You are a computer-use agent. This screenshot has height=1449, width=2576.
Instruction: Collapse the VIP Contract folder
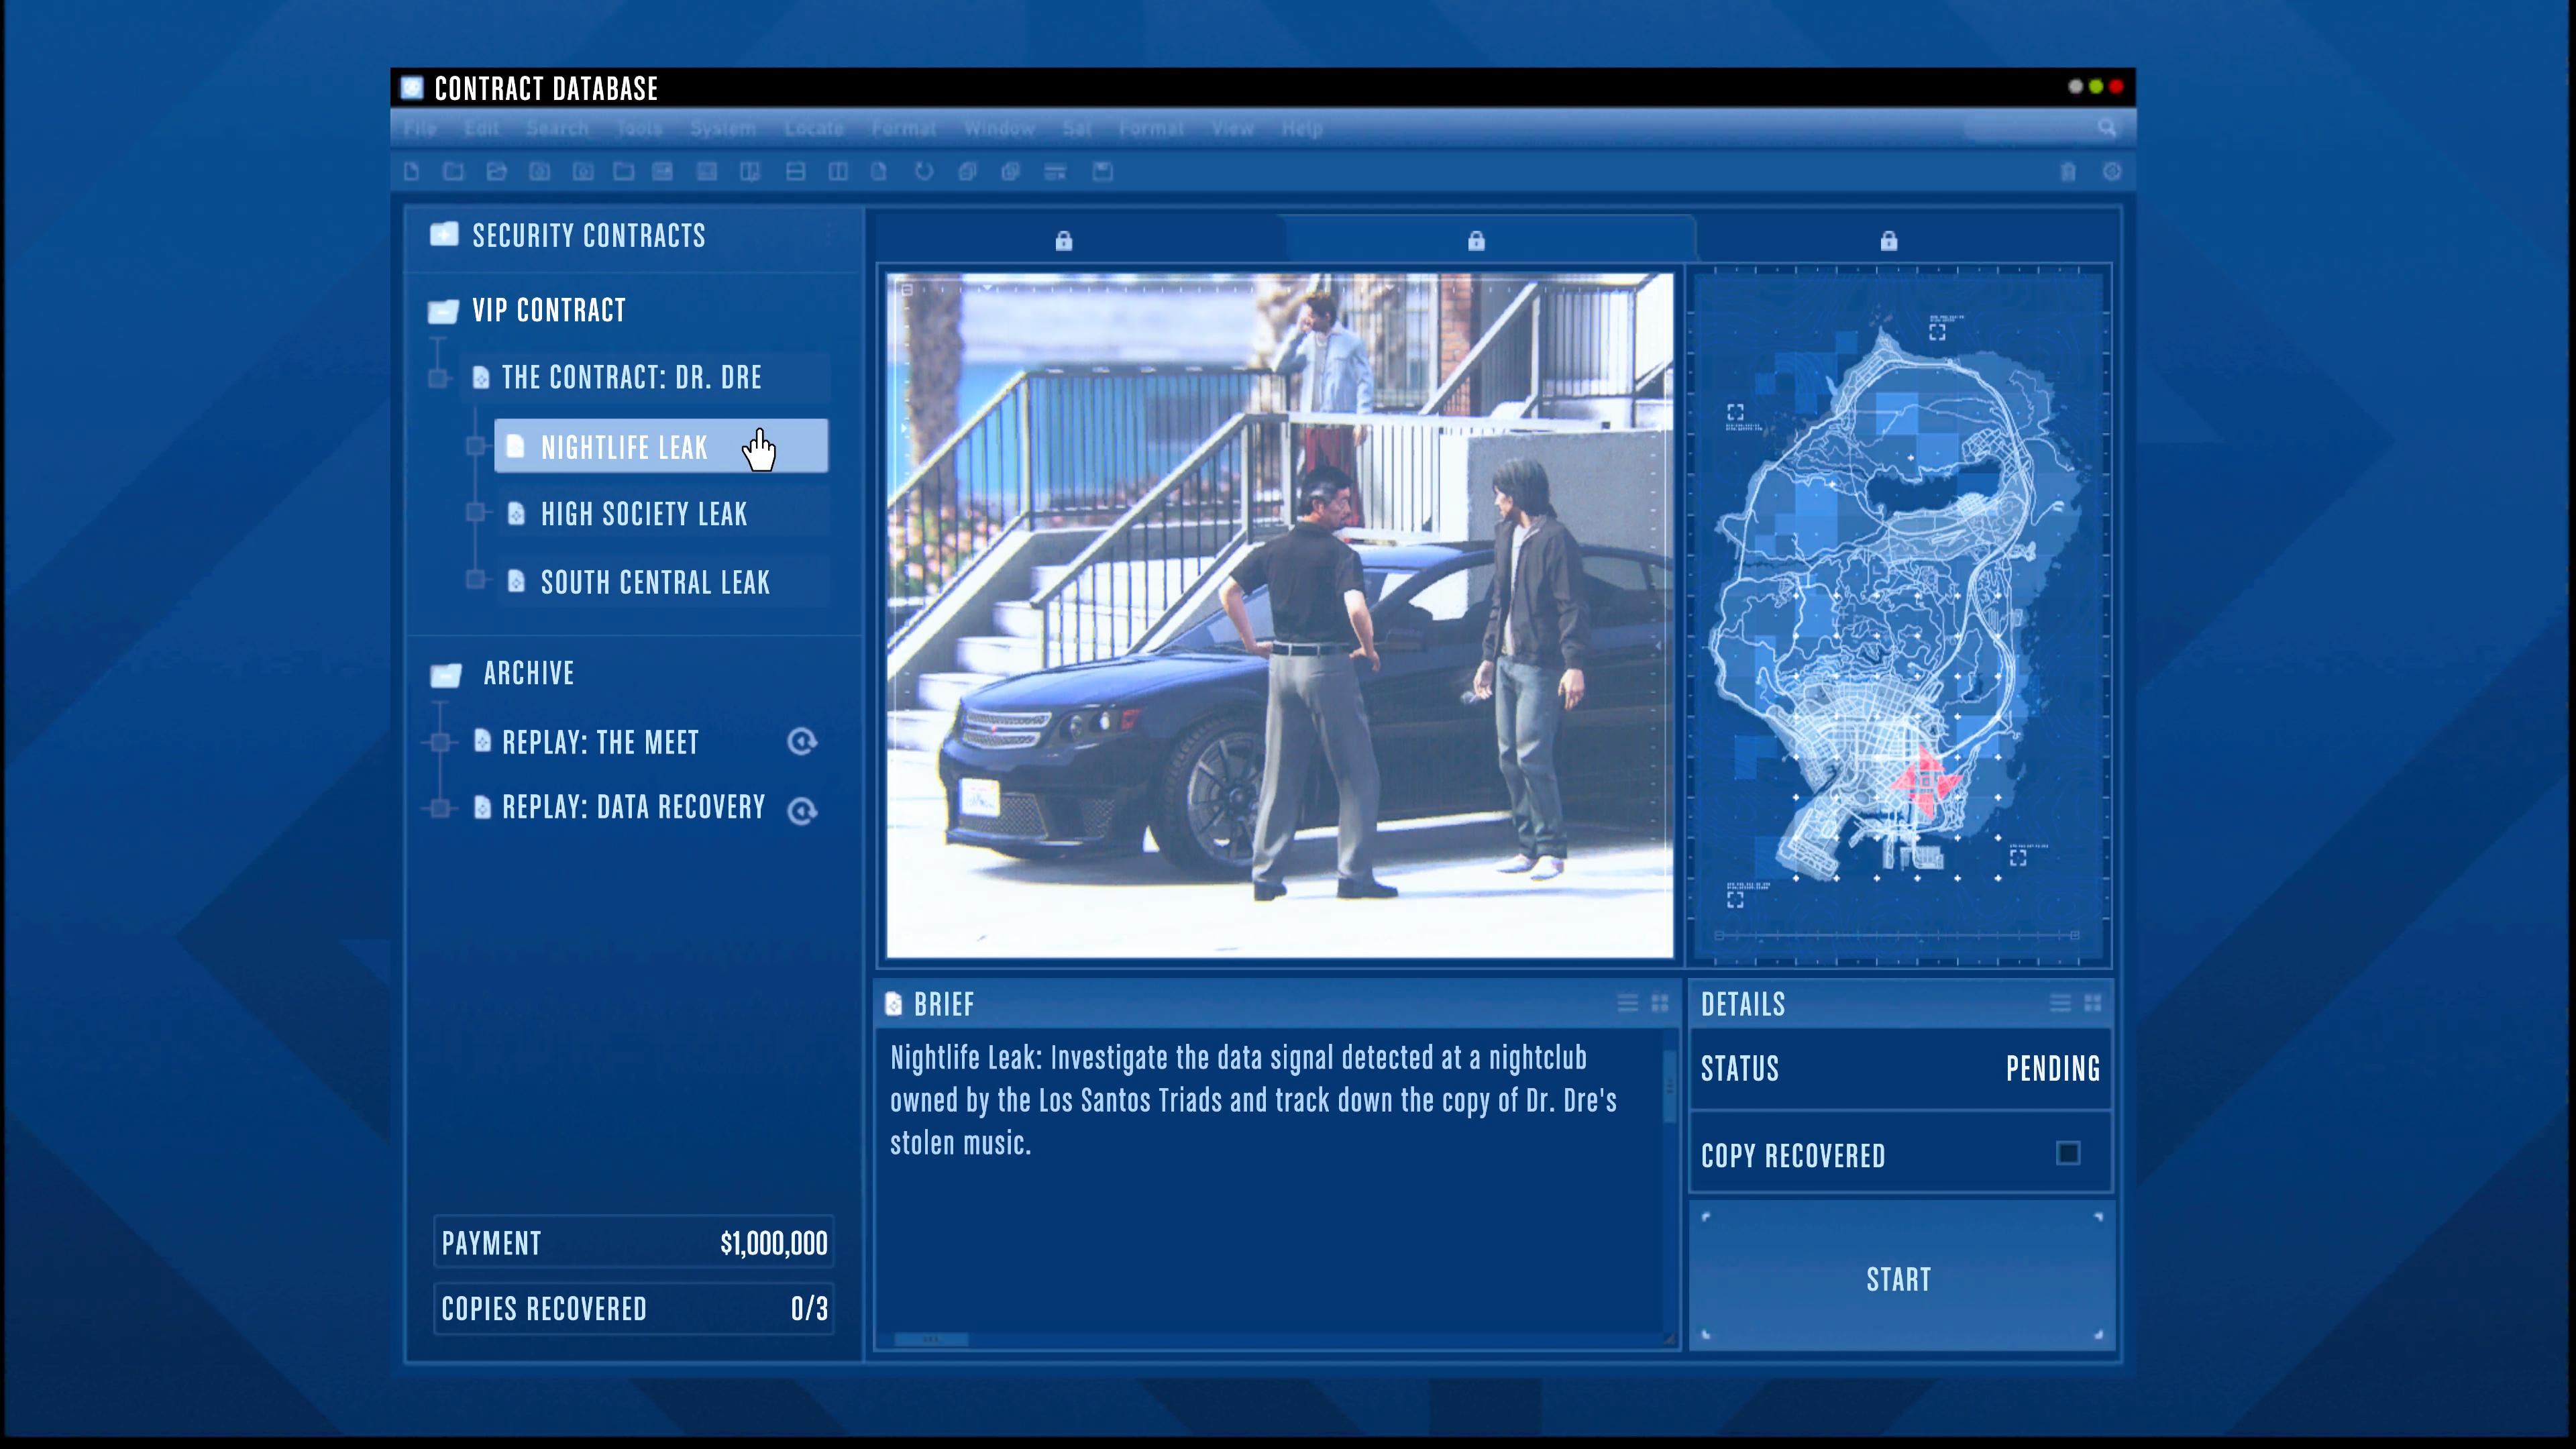pos(443,311)
